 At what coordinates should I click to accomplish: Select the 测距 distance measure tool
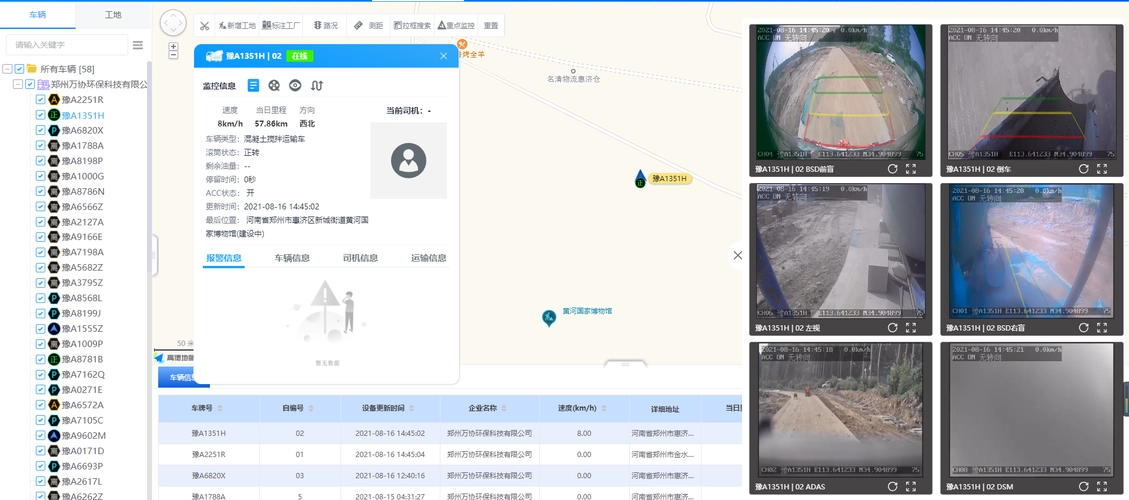click(369, 26)
